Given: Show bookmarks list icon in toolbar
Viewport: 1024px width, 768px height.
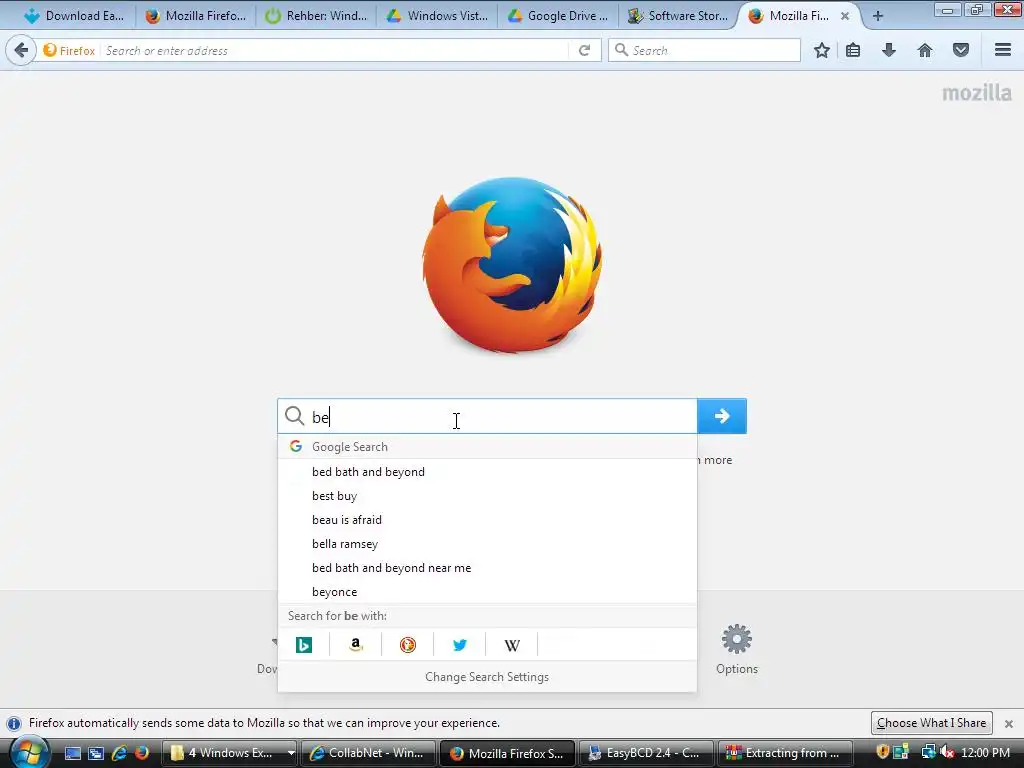Looking at the screenshot, I should point(853,50).
